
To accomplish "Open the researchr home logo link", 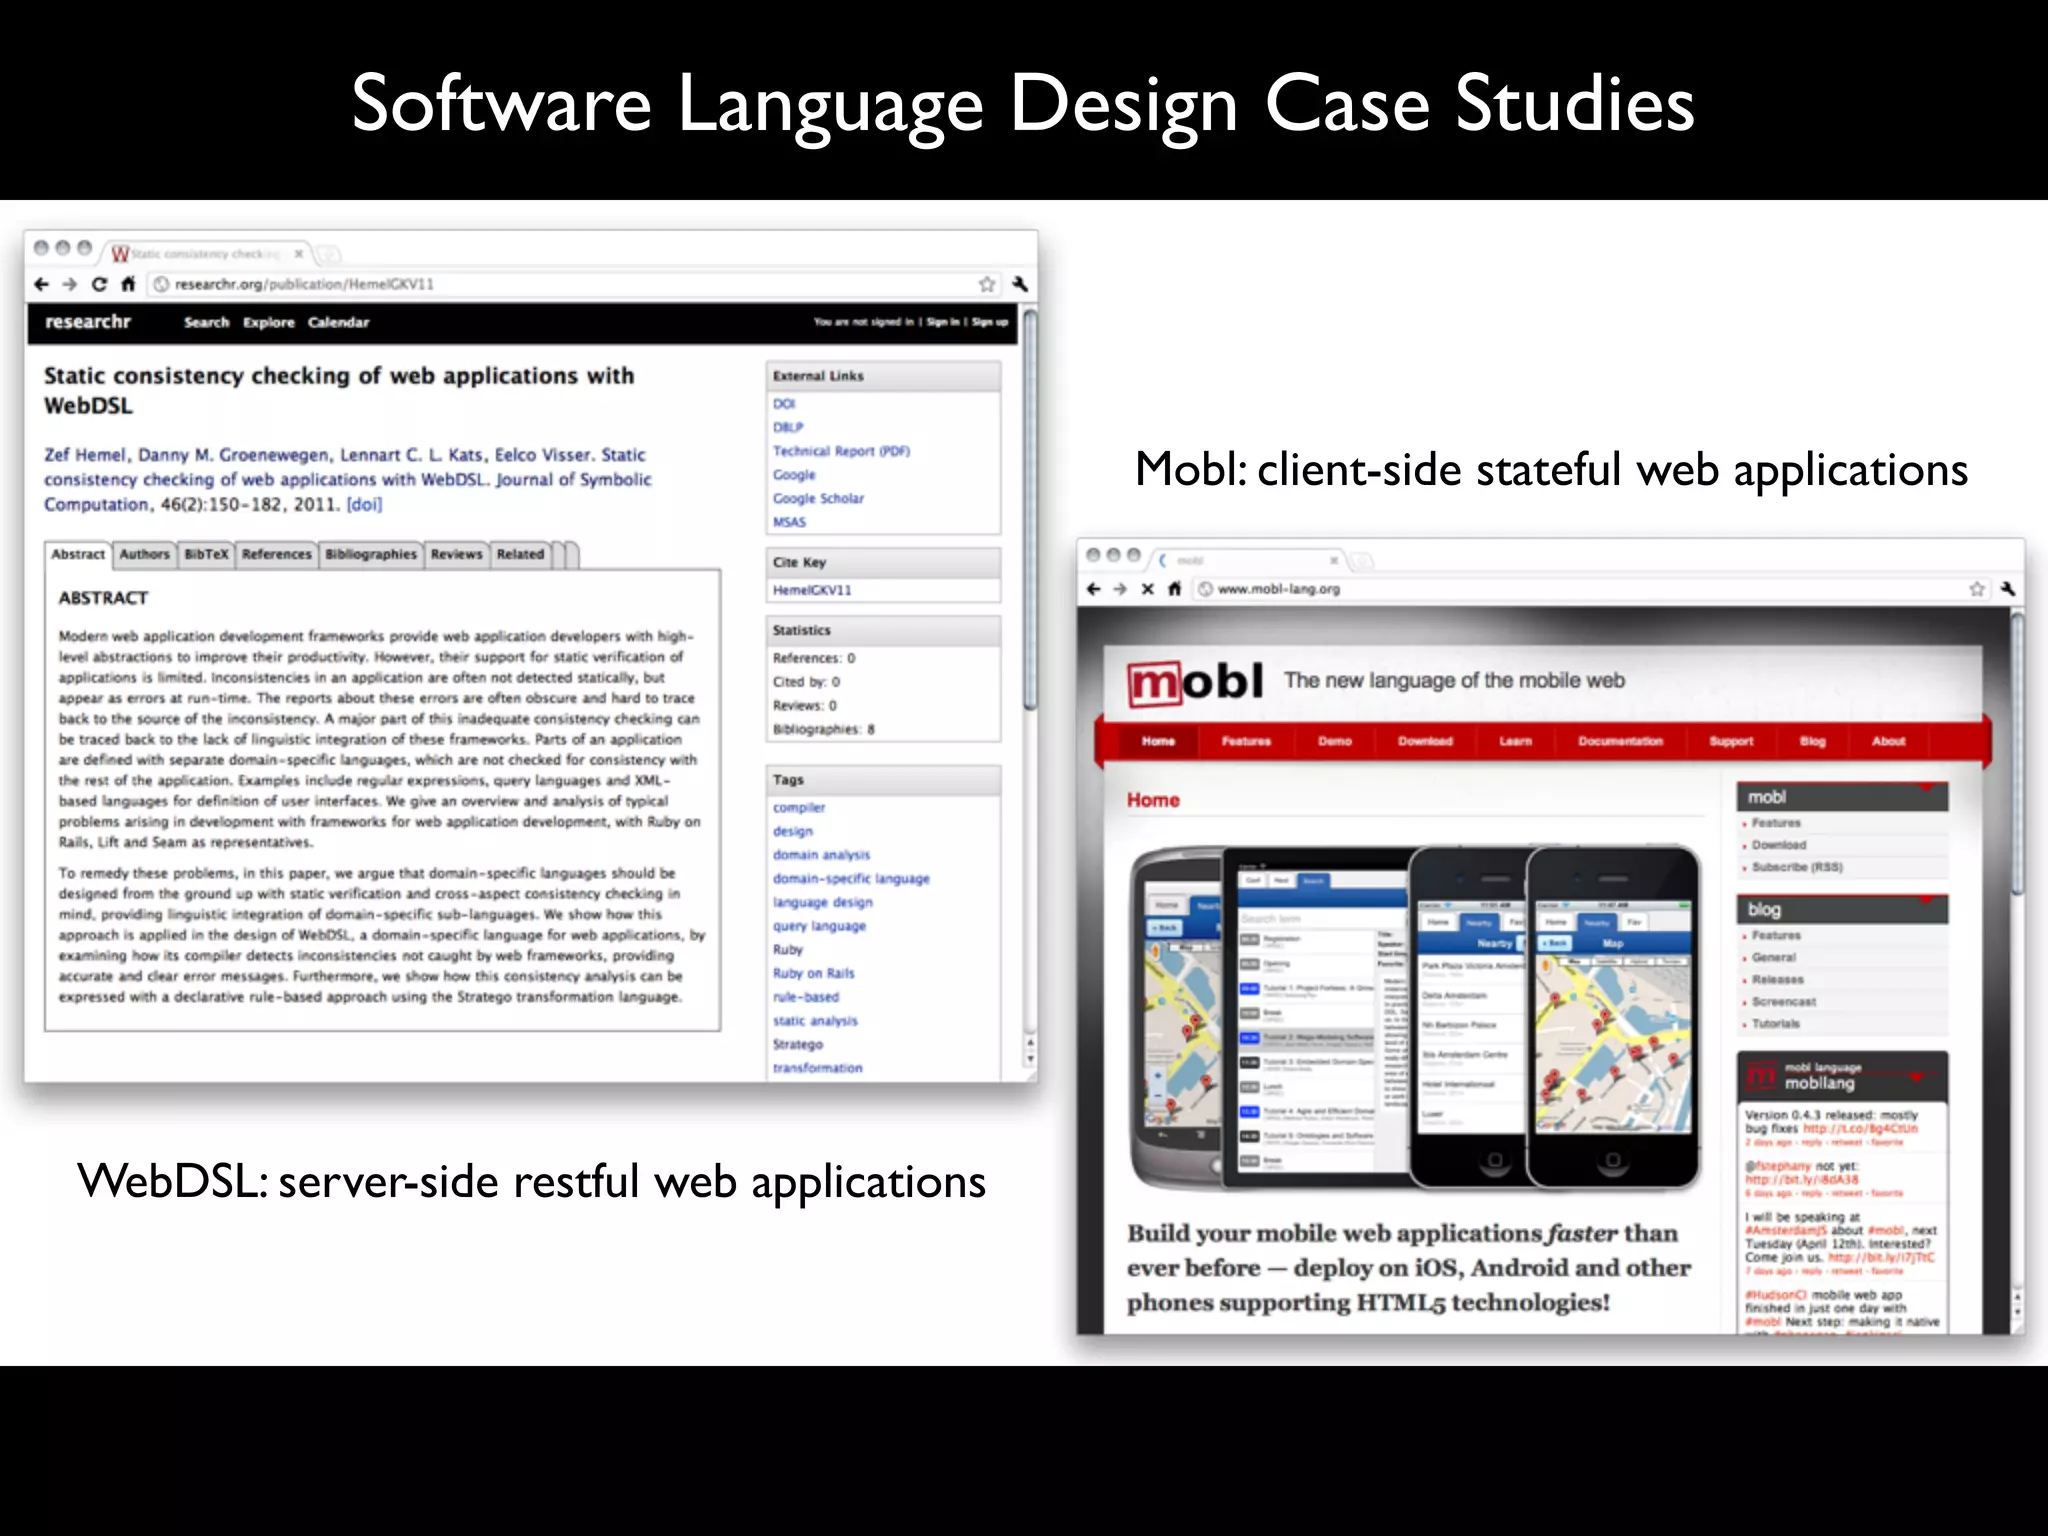I will (88, 322).
